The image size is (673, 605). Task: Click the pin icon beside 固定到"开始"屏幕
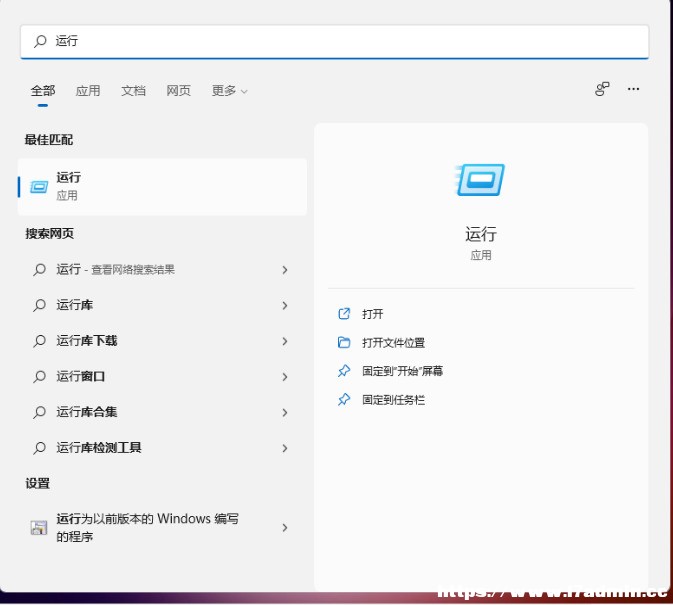344,371
